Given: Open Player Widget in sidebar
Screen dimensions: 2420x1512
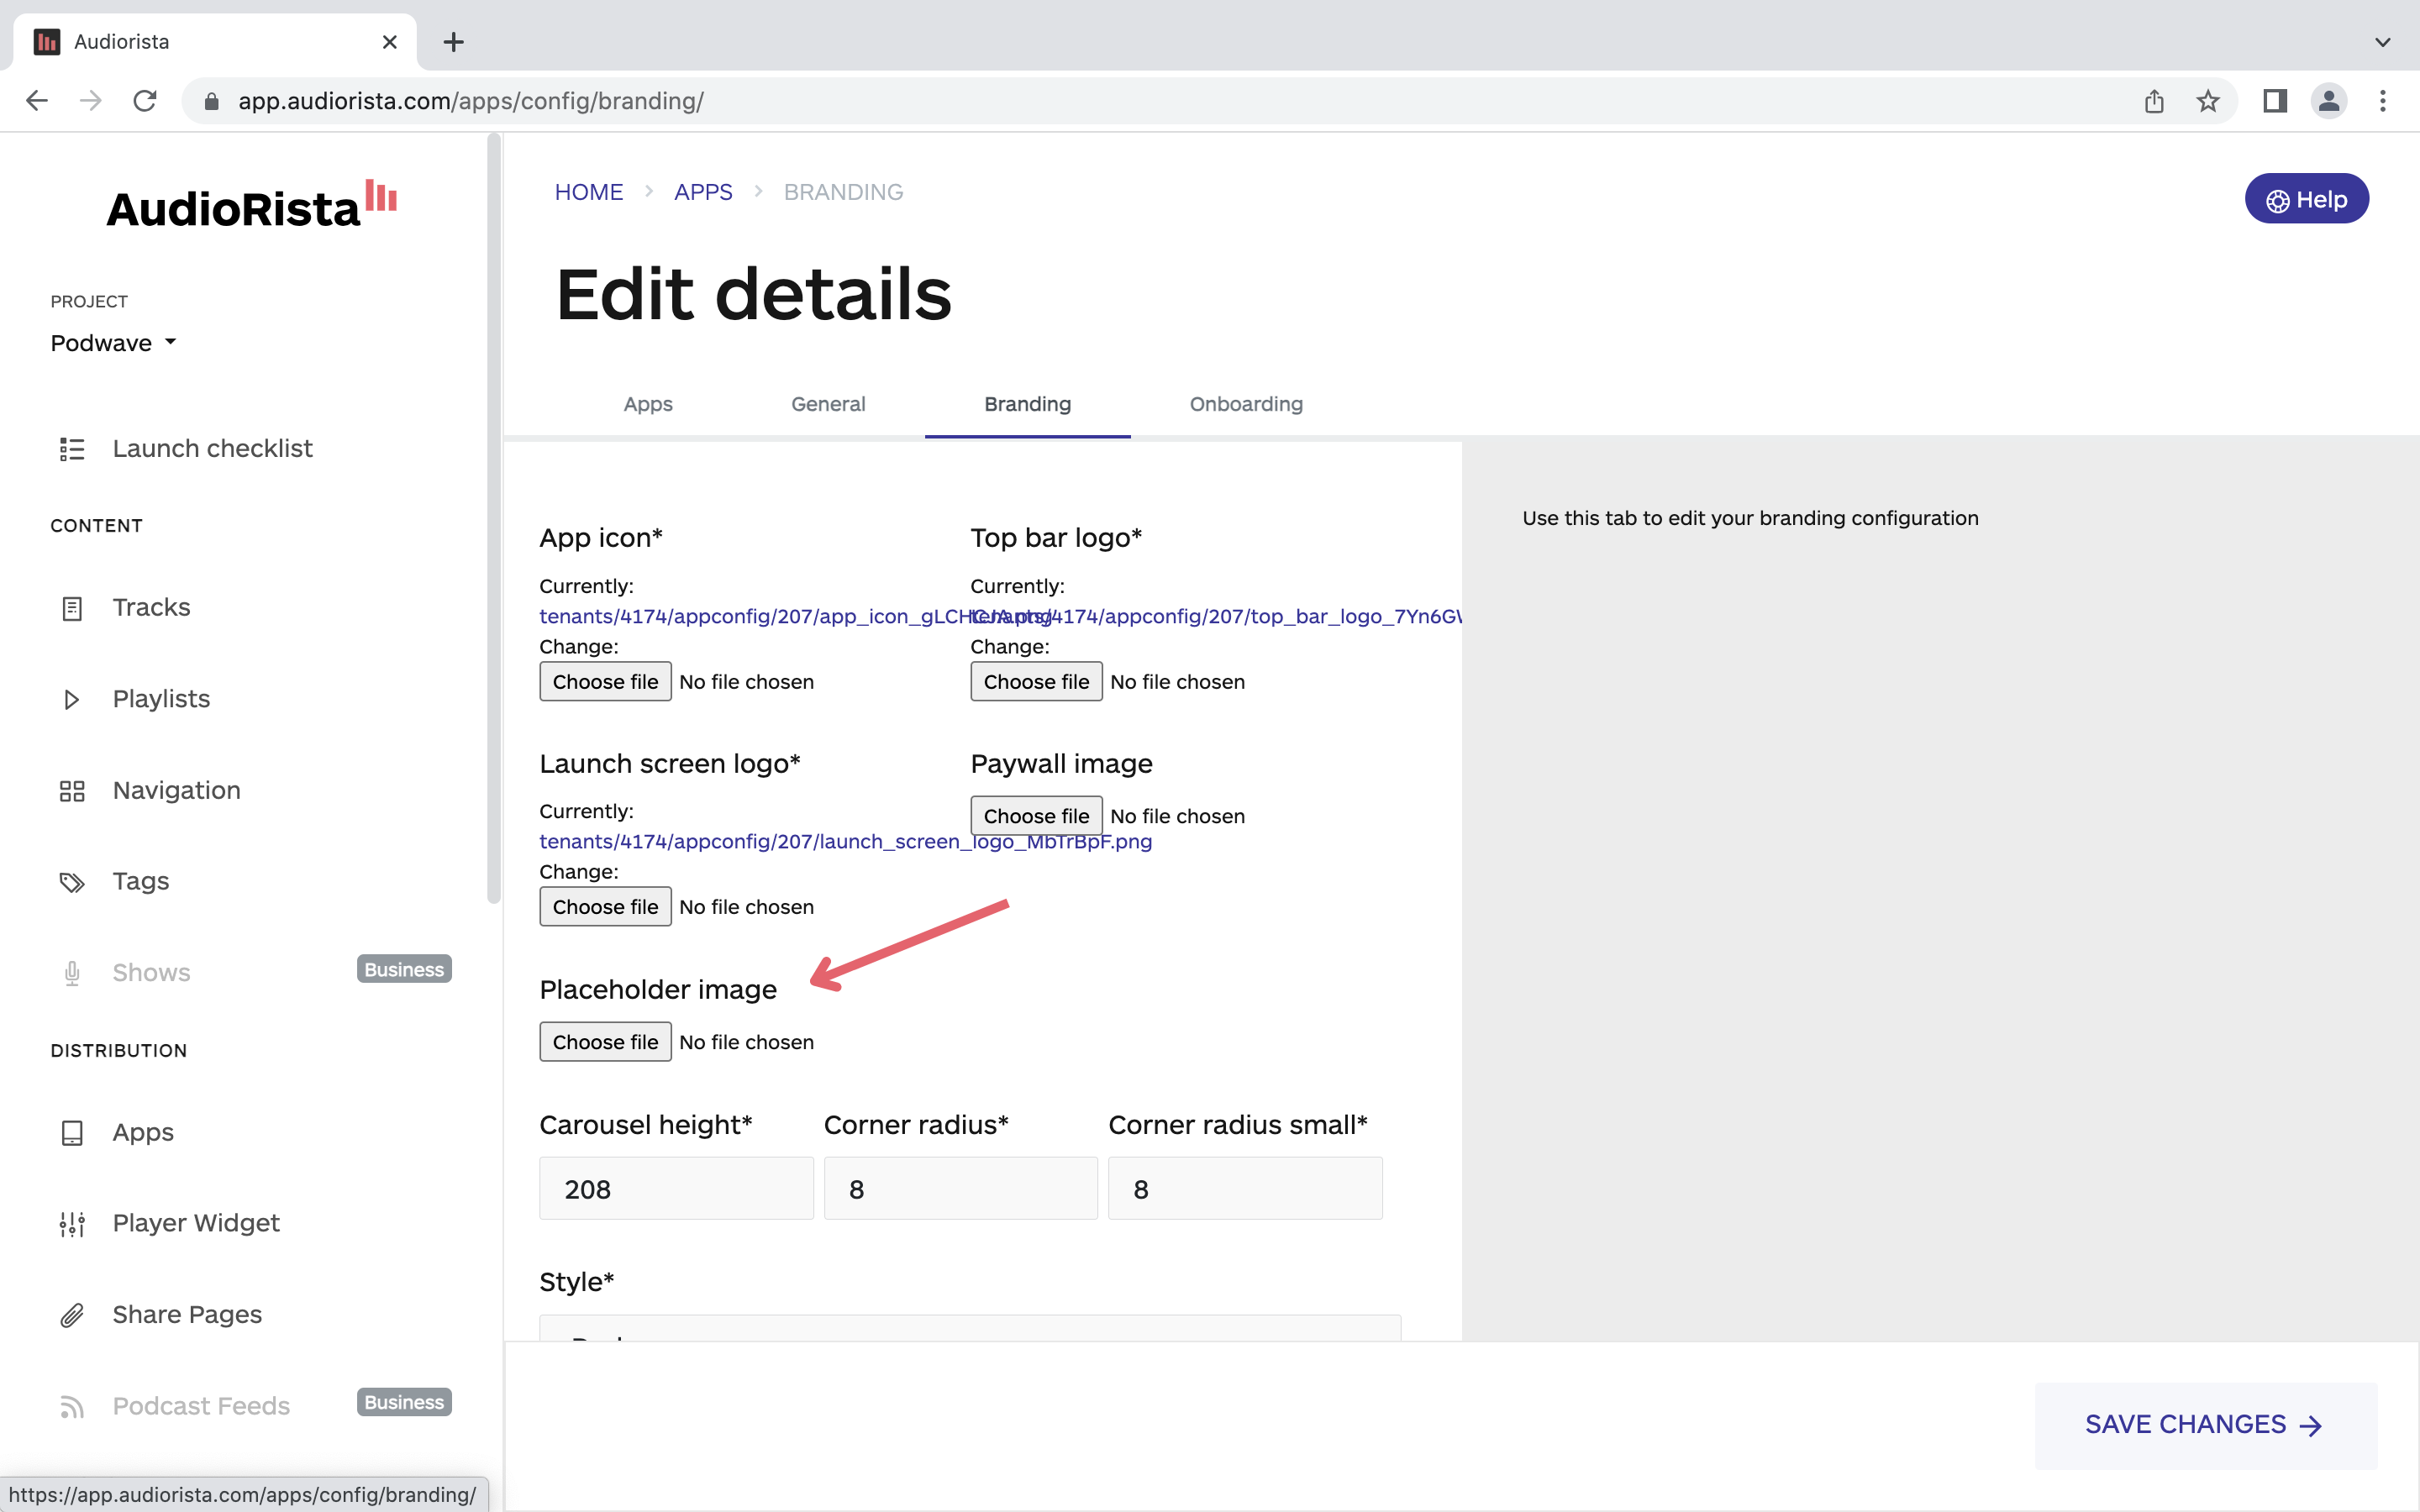Looking at the screenshot, I should pos(196,1224).
